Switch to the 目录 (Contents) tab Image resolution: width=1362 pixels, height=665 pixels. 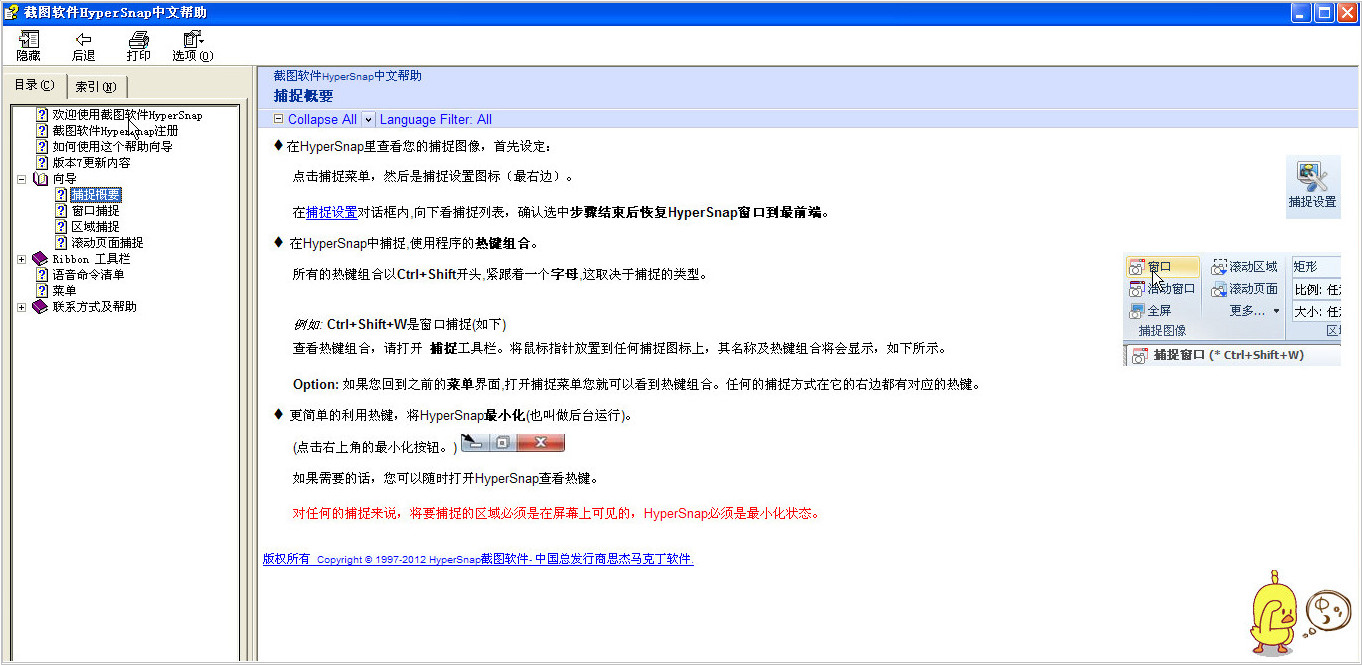[34, 85]
